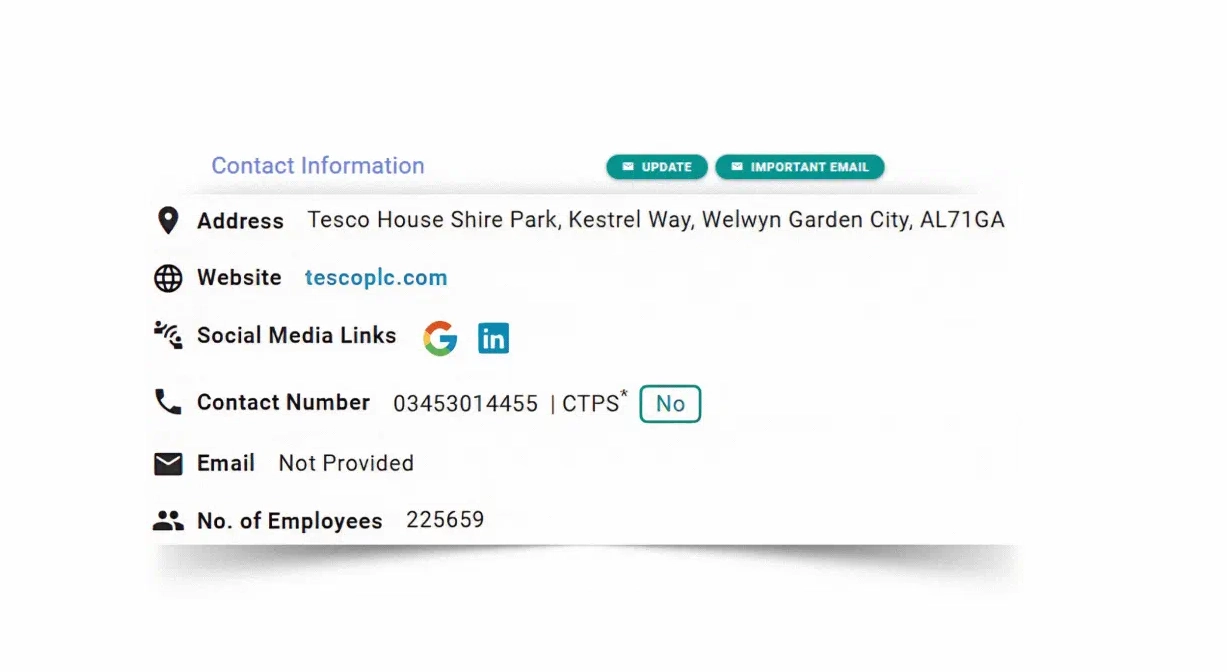Click the No. of Employees people icon
This screenshot has width=1227, height=672.
tap(168, 521)
